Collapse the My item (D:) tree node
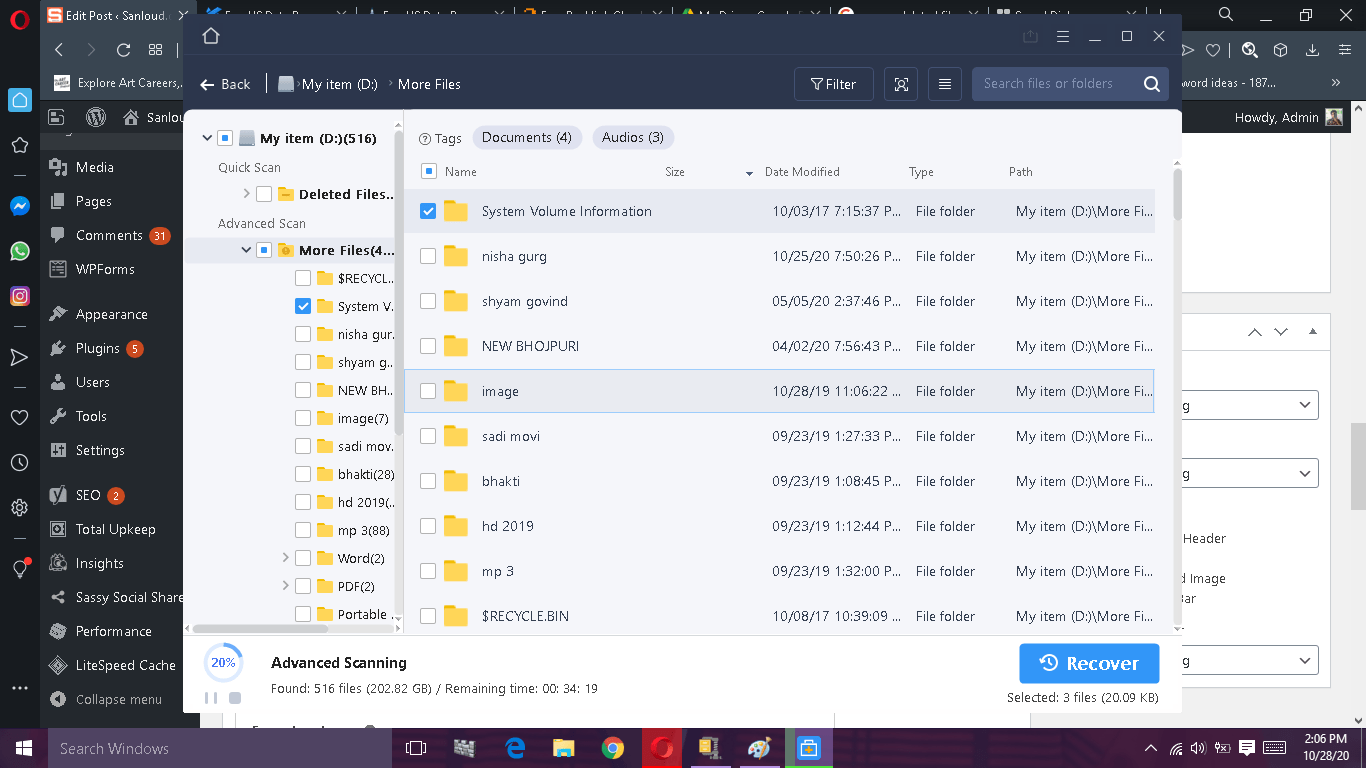 (207, 138)
